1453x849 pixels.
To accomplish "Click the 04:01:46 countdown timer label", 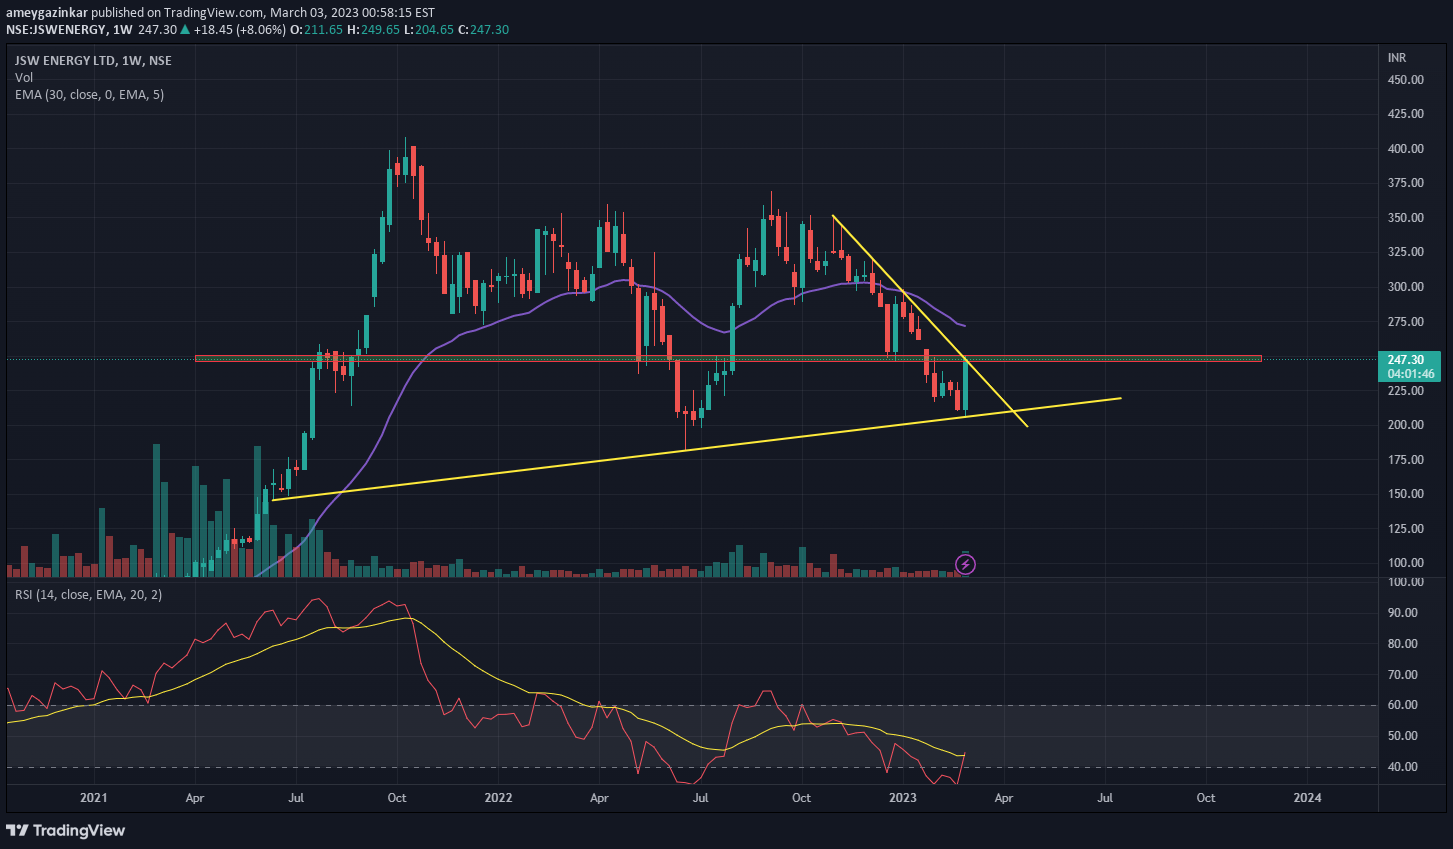I will click(x=1410, y=374).
